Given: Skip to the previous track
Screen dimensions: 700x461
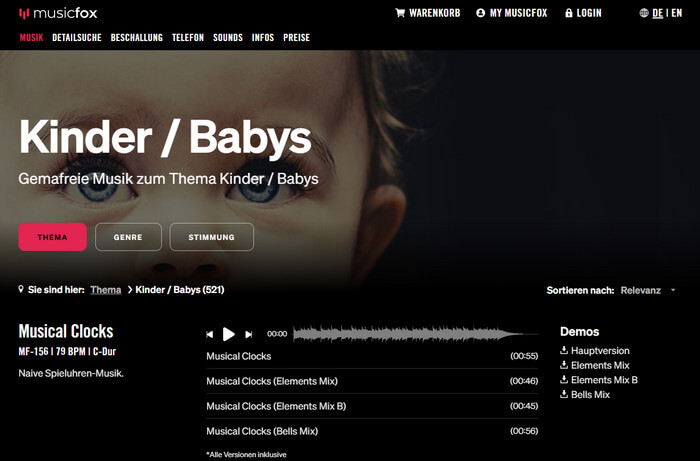Looking at the screenshot, I should point(209,334).
